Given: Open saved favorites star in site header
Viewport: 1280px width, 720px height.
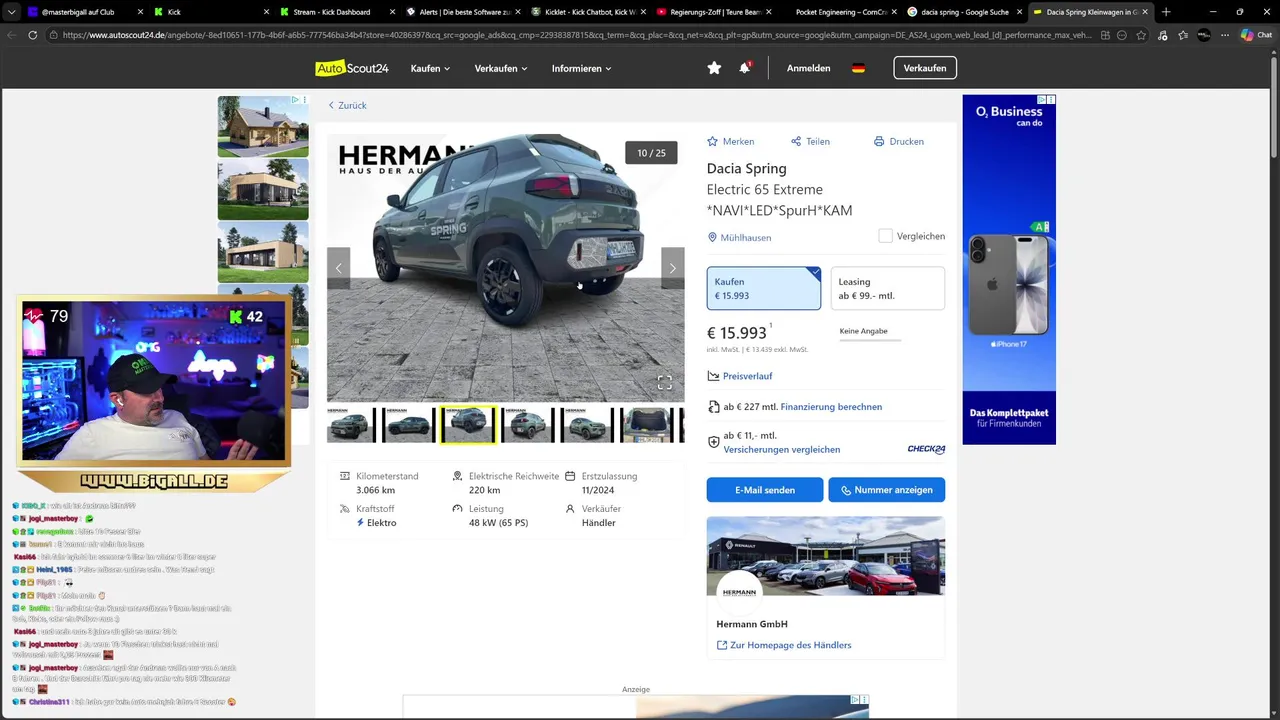Looking at the screenshot, I should coord(714,68).
